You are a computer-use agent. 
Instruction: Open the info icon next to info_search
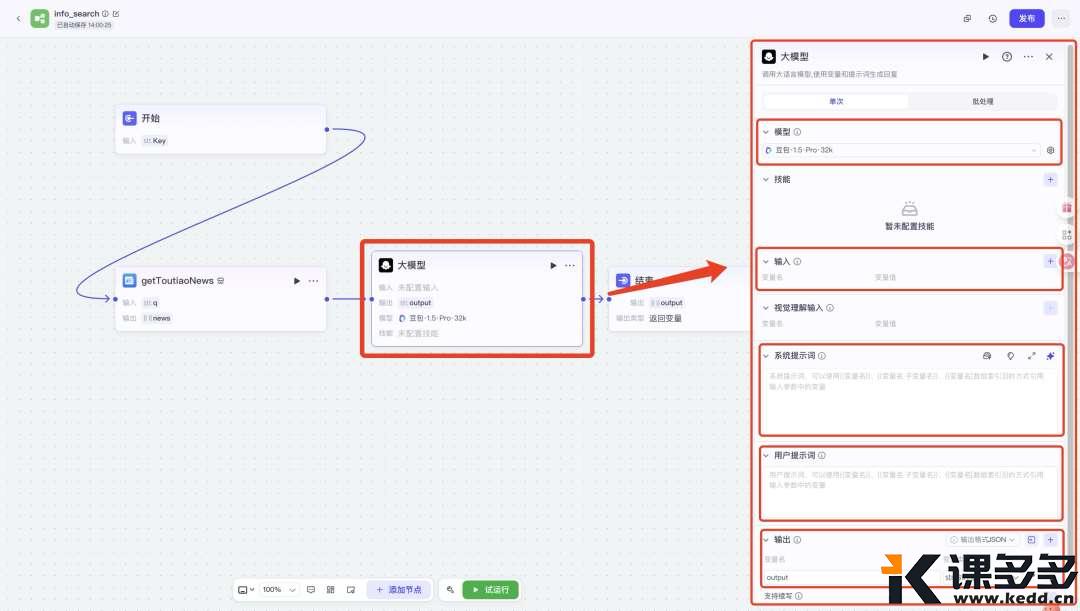pos(105,14)
